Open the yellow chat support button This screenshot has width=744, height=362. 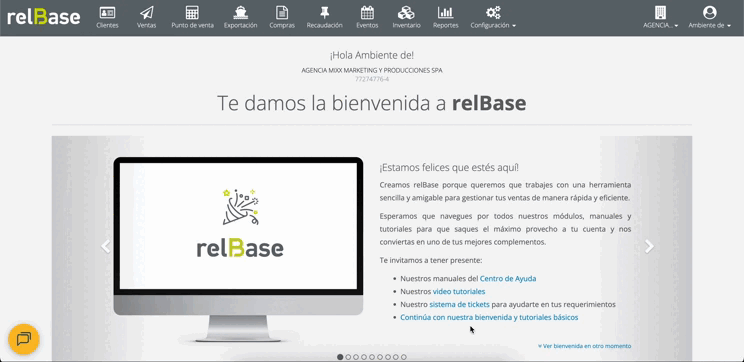(24, 339)
